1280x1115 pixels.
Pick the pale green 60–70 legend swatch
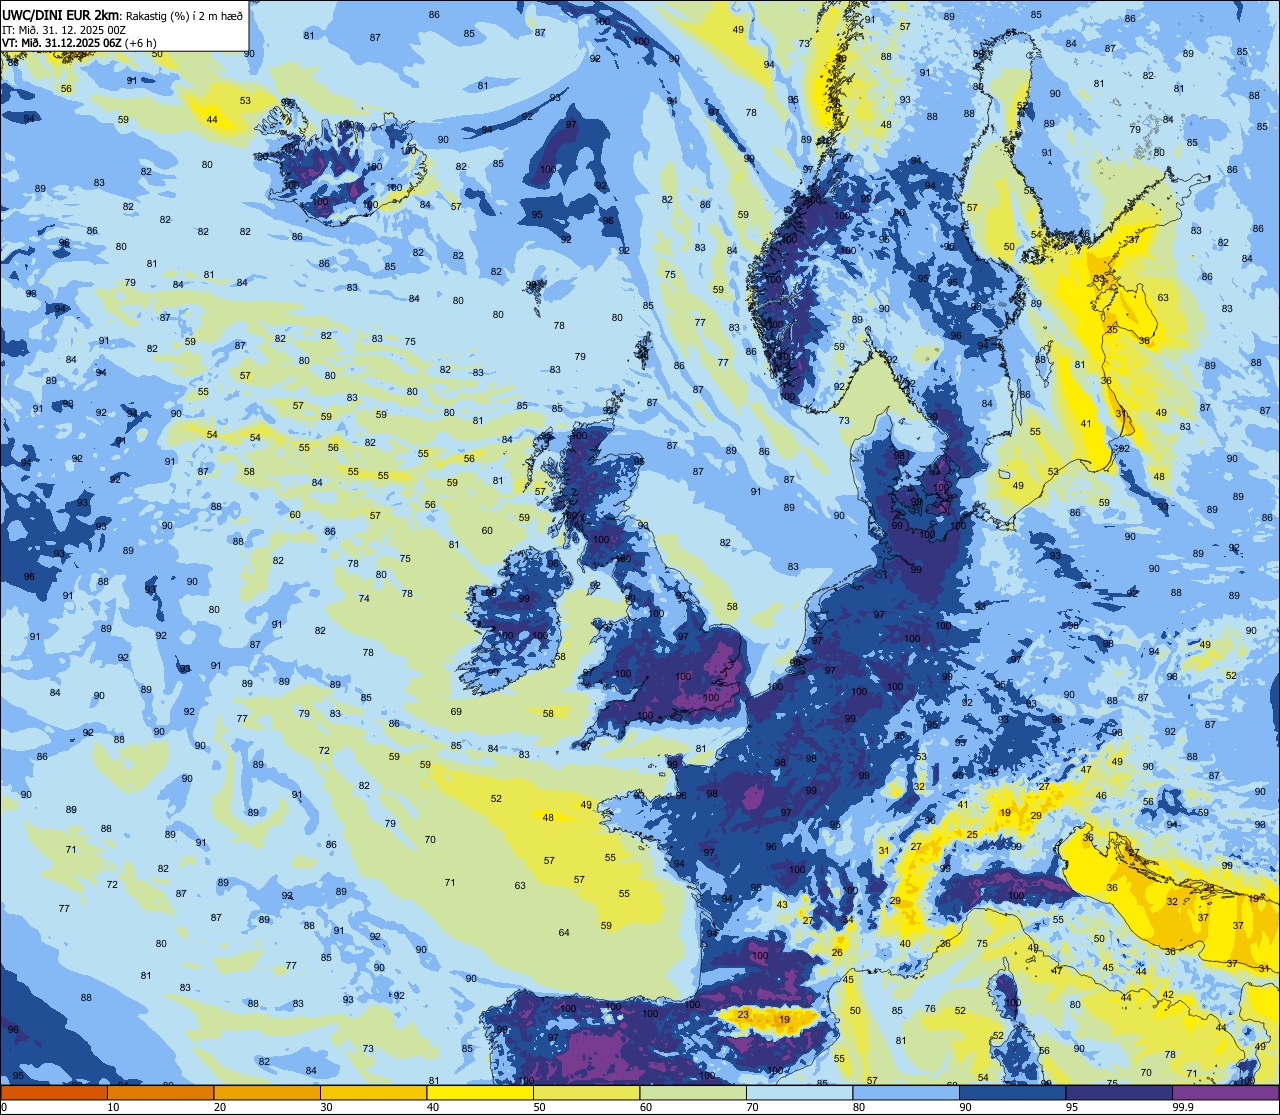693,1092
